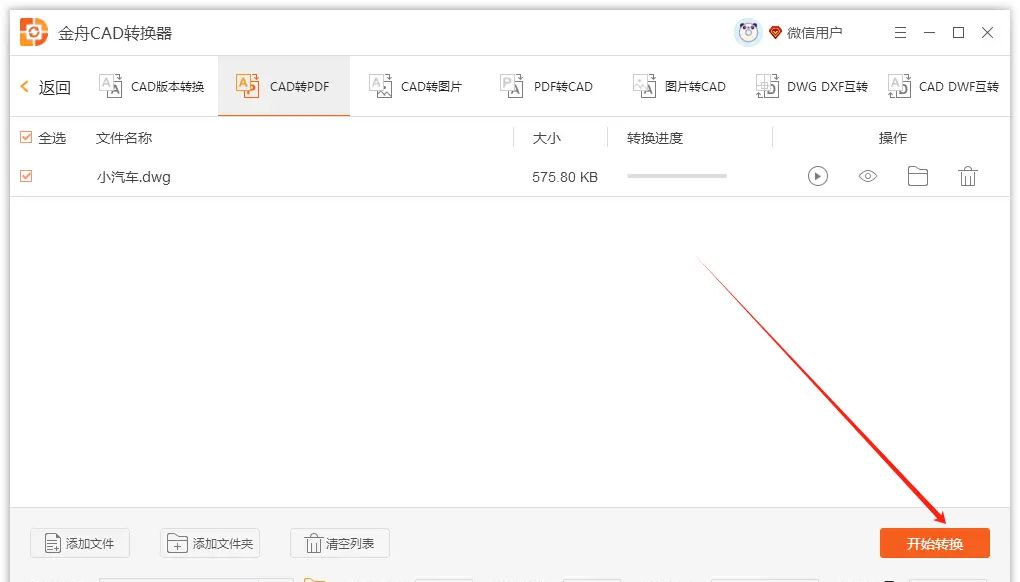
Task: Delete 小汽车.dwg using the trash icon
Action: [968, 176]
